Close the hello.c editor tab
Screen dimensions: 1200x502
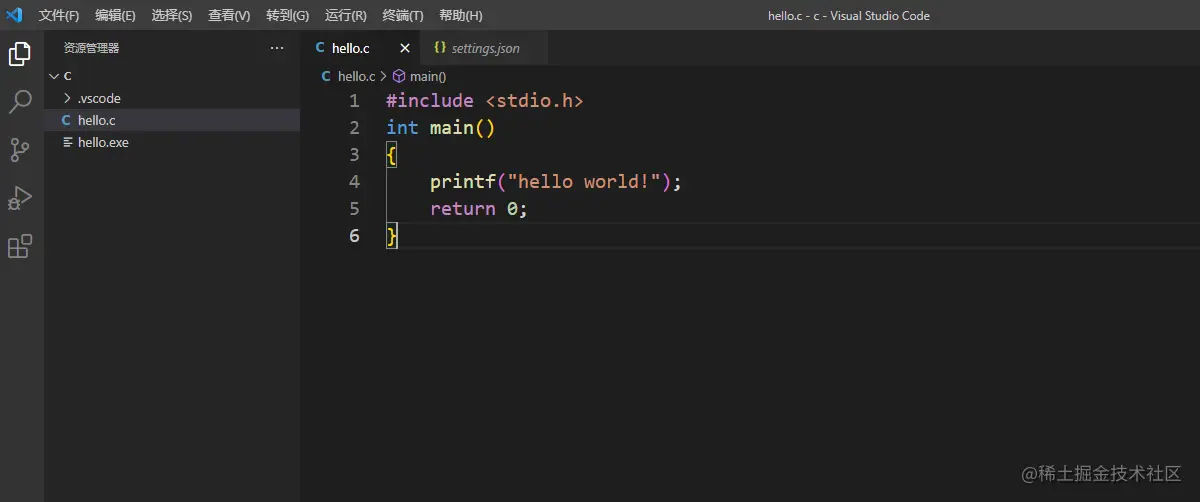405,48
